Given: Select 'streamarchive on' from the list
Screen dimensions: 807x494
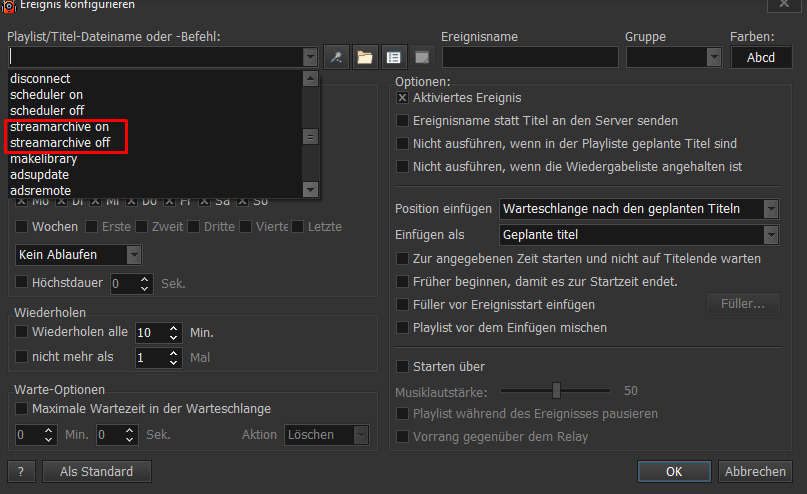Looking at the screenshot, I should [x=67, y=129].
